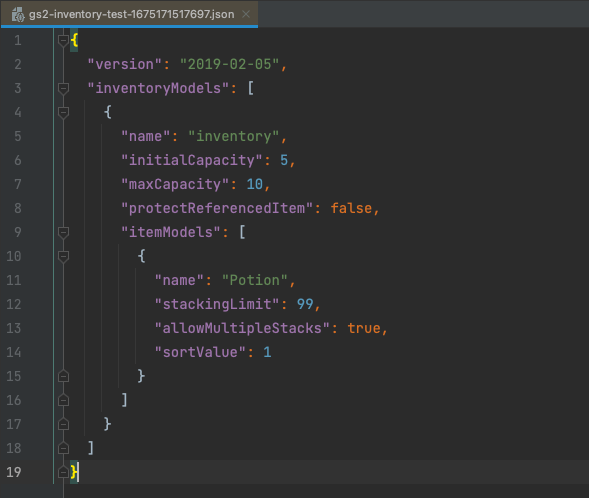This screenshot has height=498, width=589.
Task: Click line number 5 in the gutter
Action: click(18, 136)
